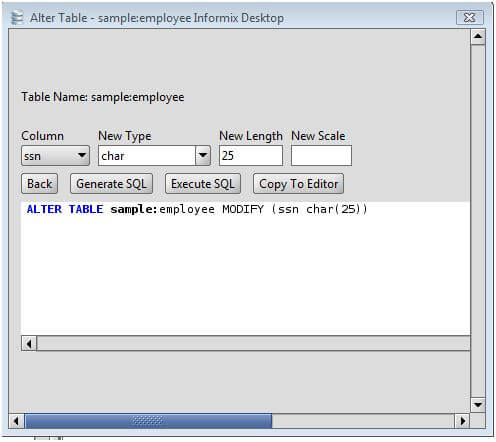Click the window vertical scrollbar up arrow

pos(478,36)
